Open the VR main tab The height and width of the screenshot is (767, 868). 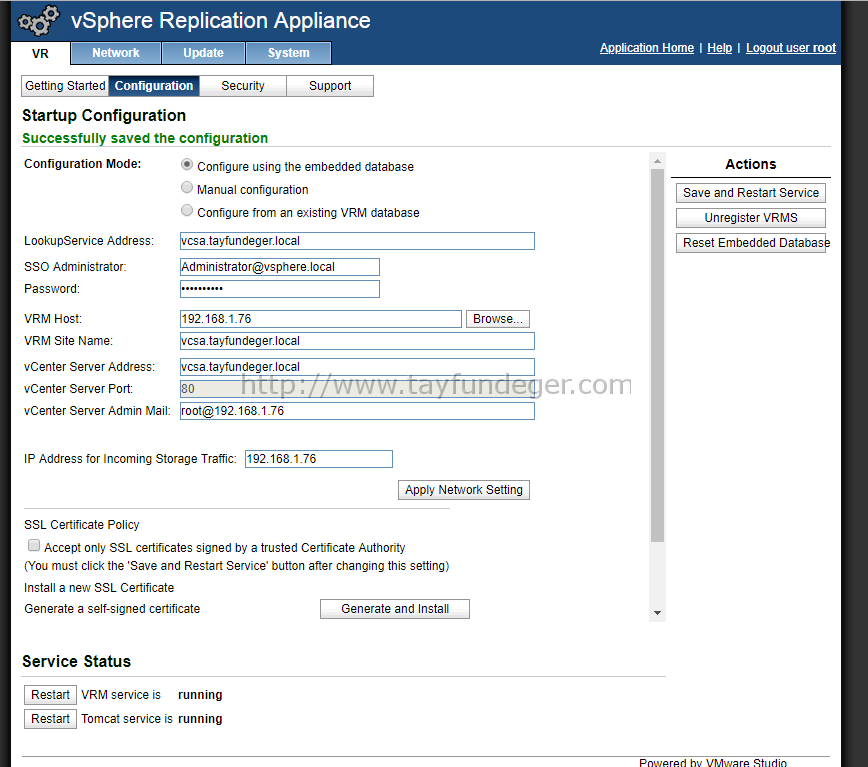click(40, 53)
